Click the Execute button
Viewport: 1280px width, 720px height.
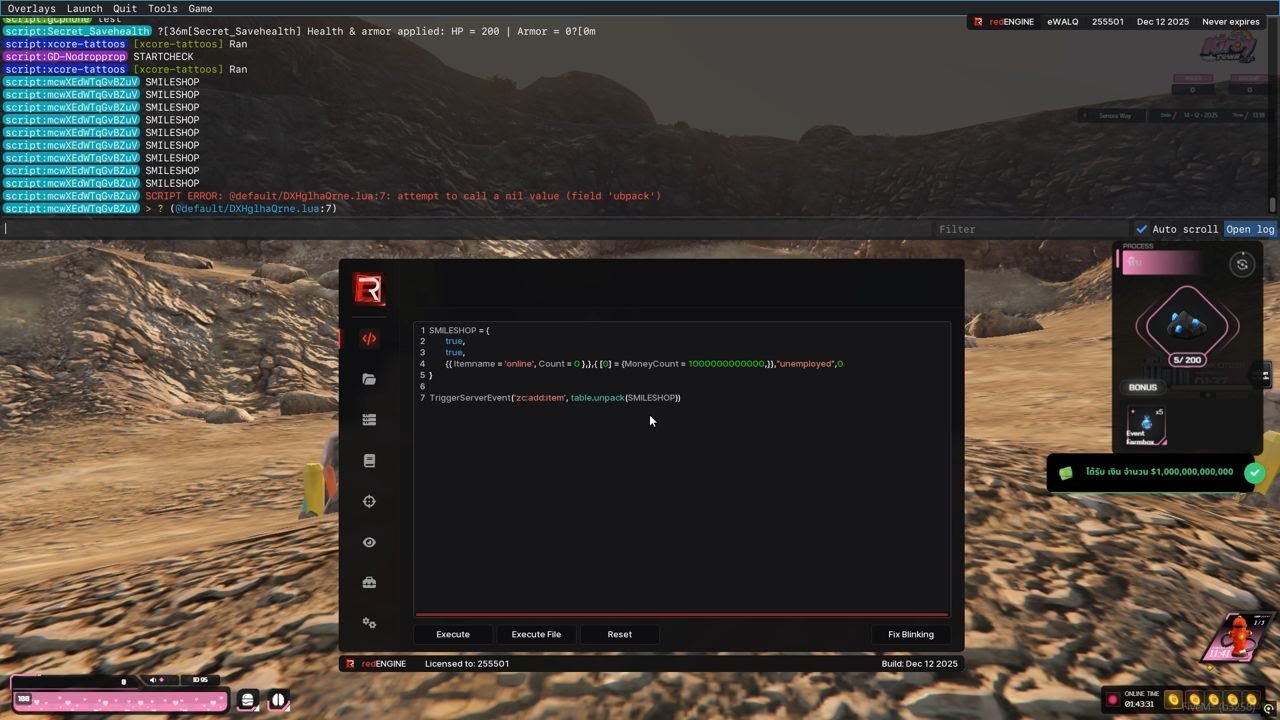453,634
